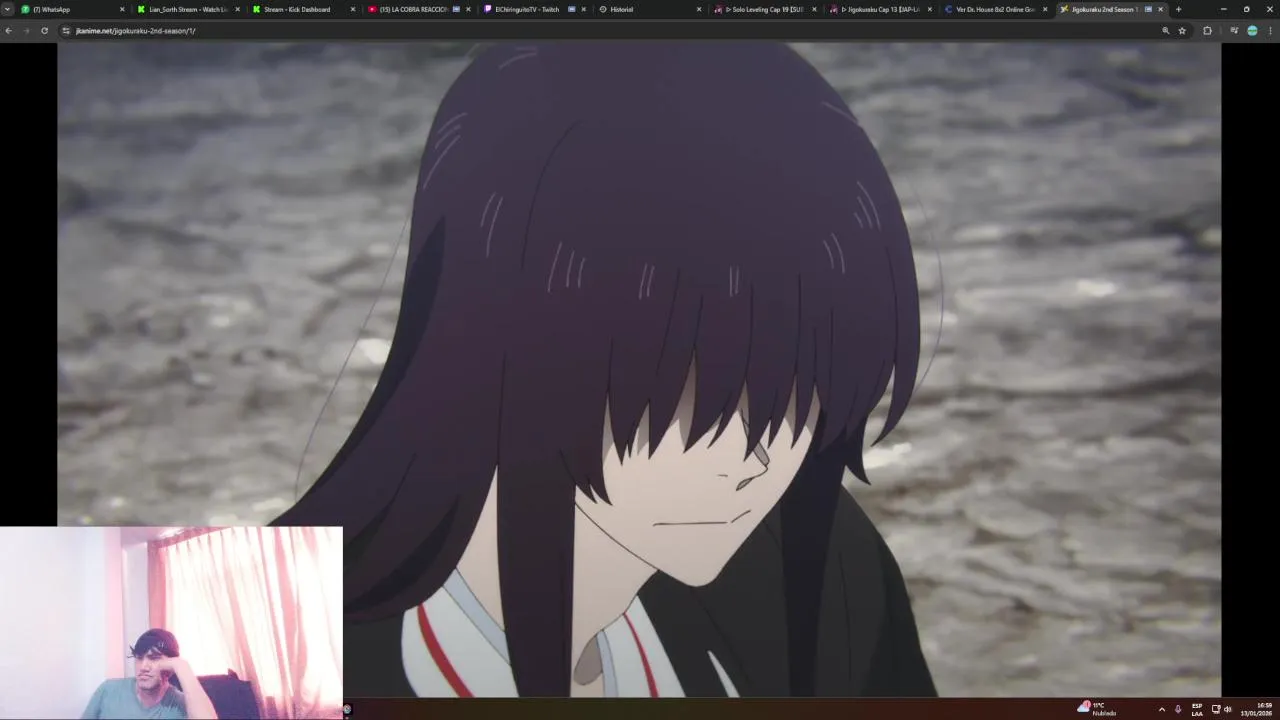1280x720 pixels.
Task: Switch to the Solo Leveling Cap 19 tab
Action: pos(765,9)
